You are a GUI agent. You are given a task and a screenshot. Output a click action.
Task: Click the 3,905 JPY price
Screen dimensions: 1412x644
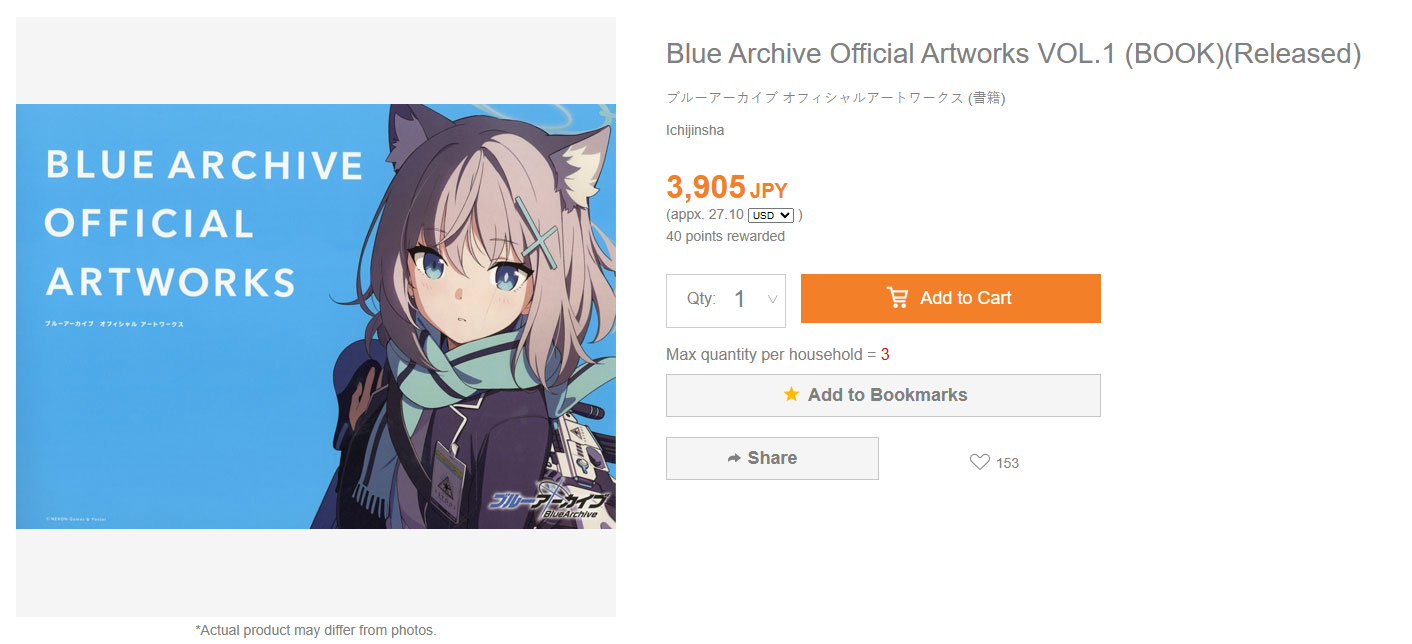coord(727,187)
